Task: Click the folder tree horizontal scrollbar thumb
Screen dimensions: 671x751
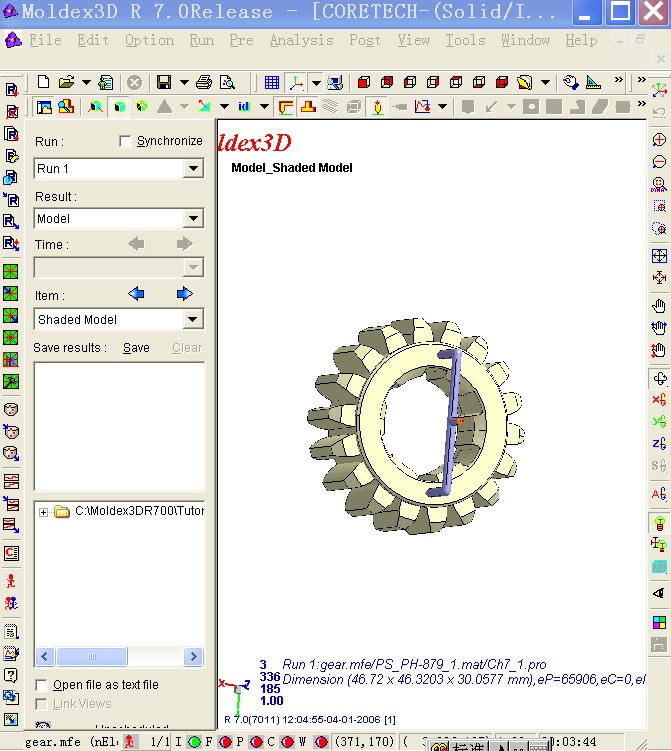Action: pyautogui.click(x=92, y=657)
